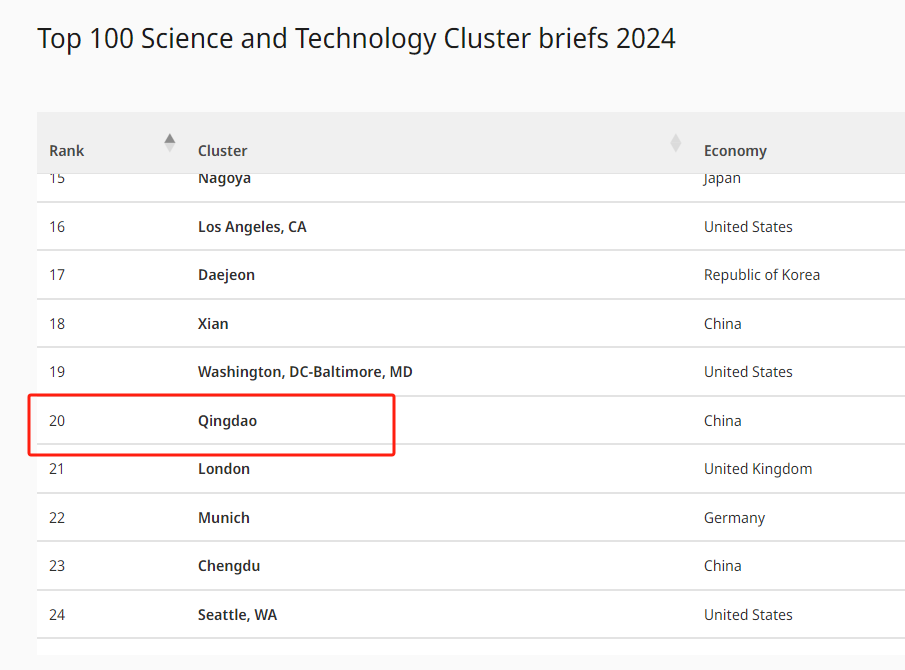The image size is (905, 670).
Task: Open the Los Angeles, CA cluster
Action: coord(252,227)
